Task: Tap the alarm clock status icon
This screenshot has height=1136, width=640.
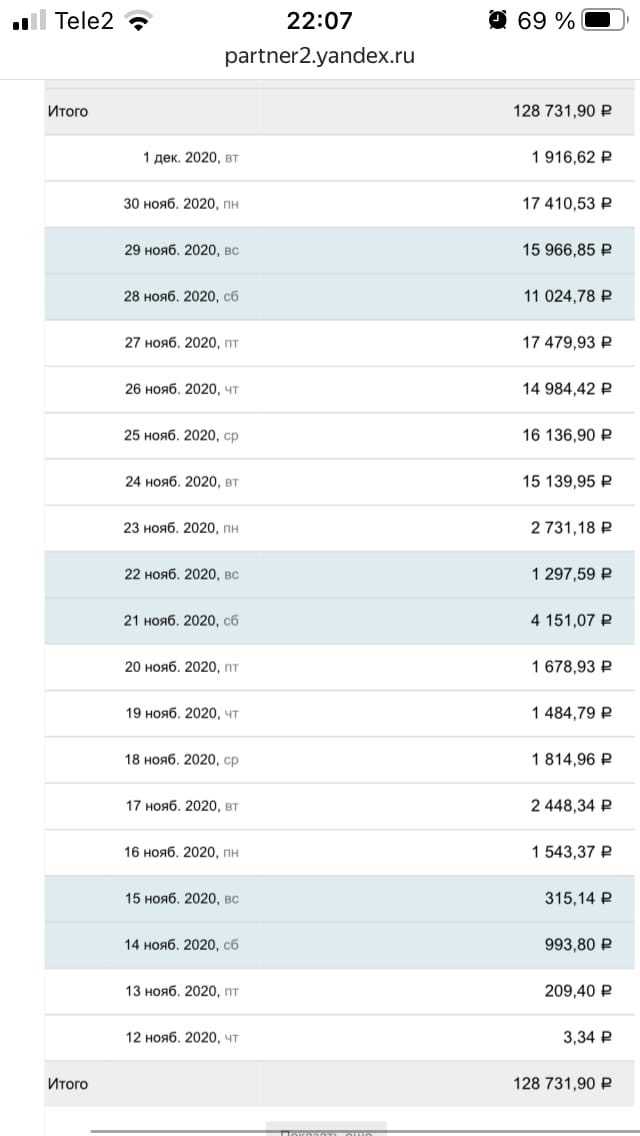Action: tap(497, 20)
